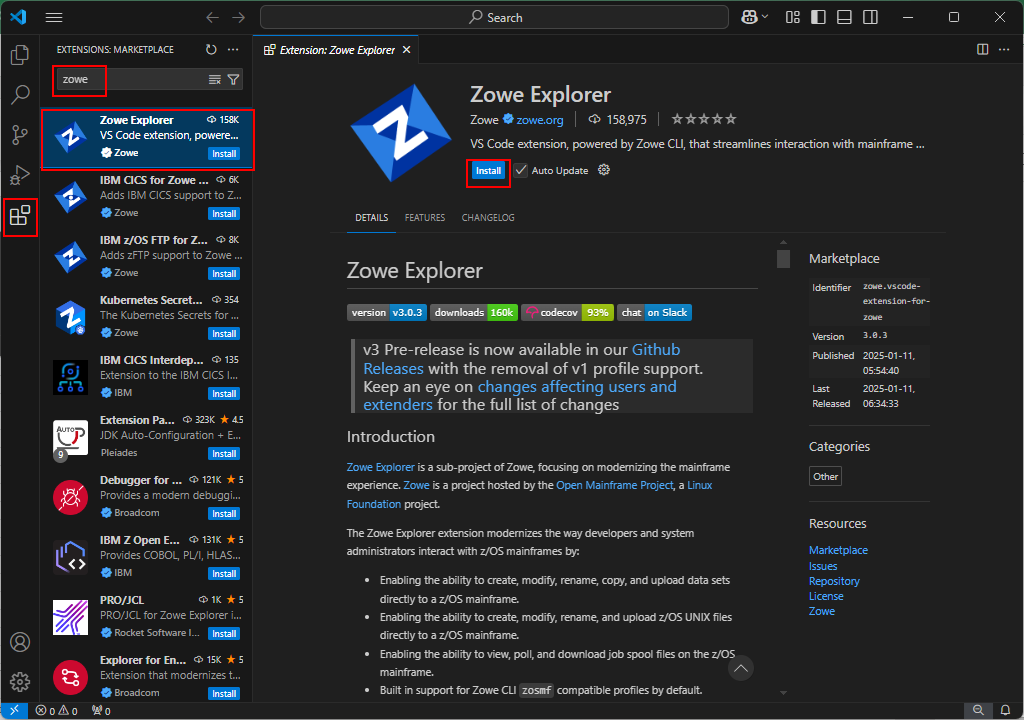Open the Search view in the activity bar
Viewport: 1024px width, 720px height.
pyautogui.click(x=20, y=95)
